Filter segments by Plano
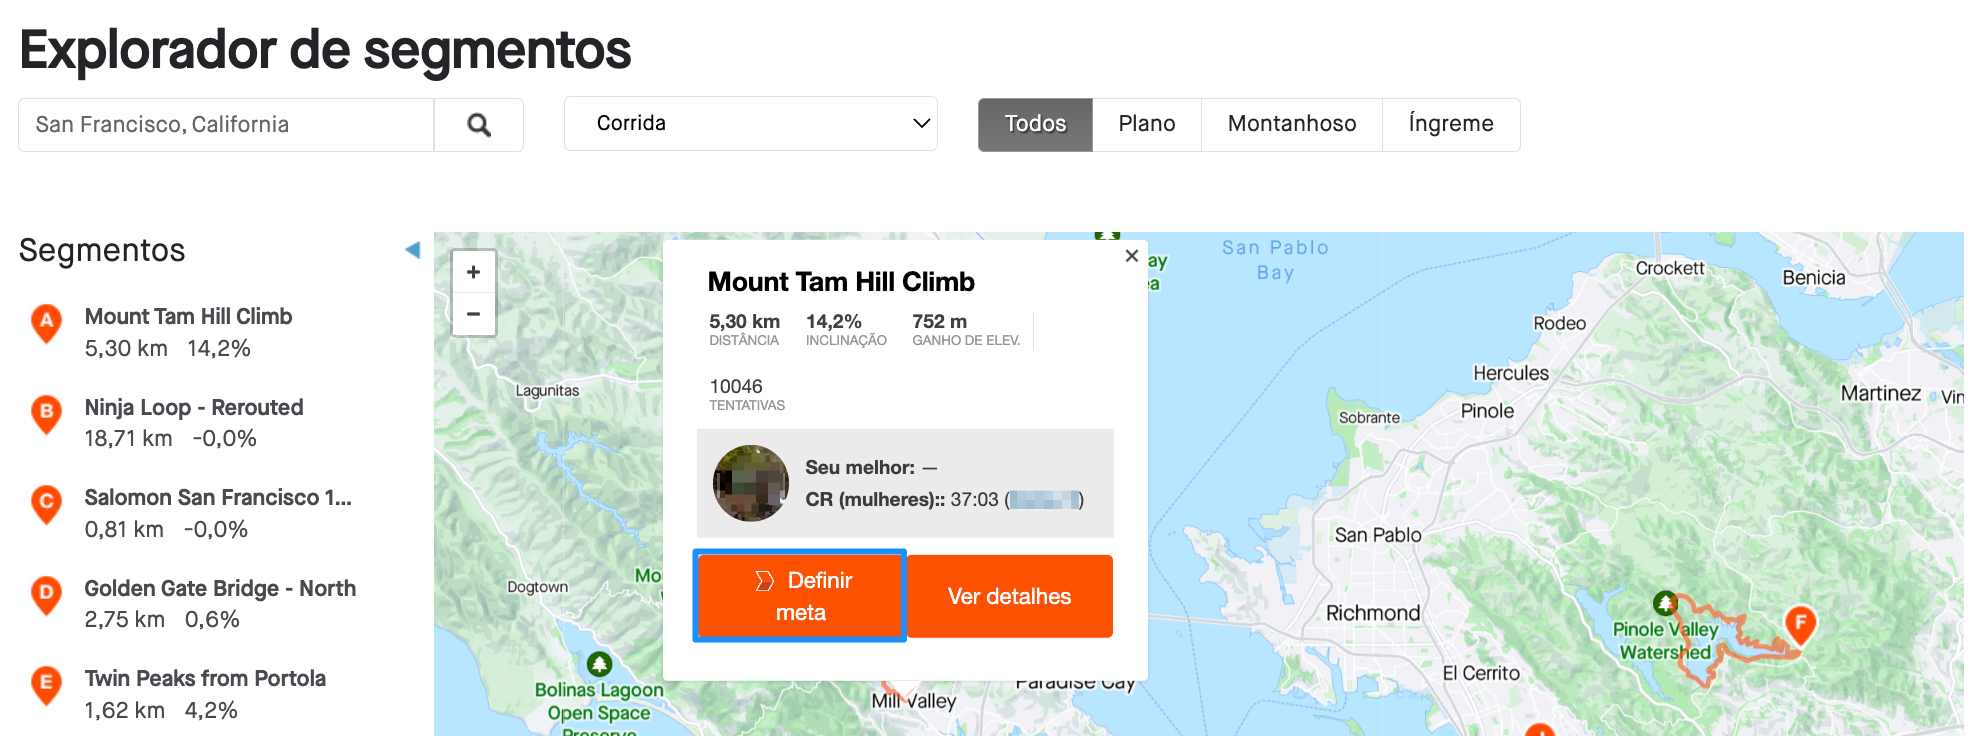This screenshot has width=1980, height=736. [1147, 124]
